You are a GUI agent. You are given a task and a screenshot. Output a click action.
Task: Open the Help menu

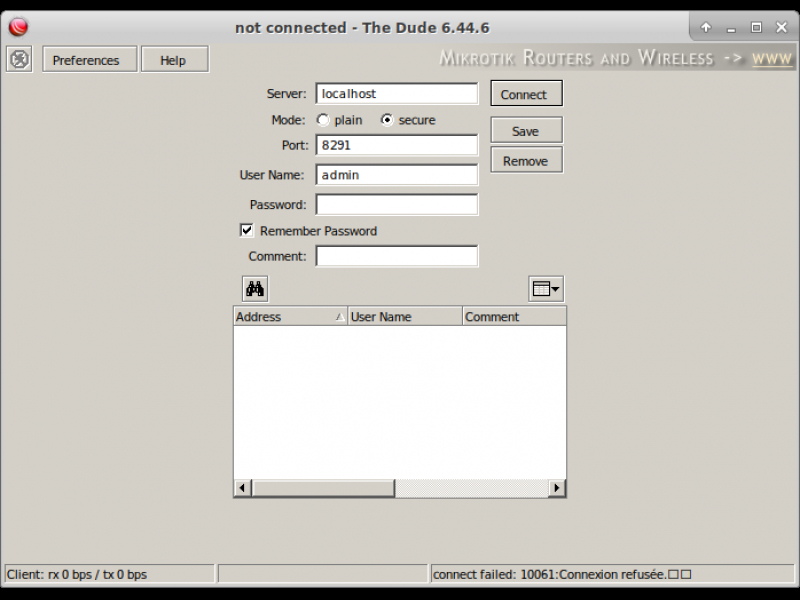tap(174, 60)
